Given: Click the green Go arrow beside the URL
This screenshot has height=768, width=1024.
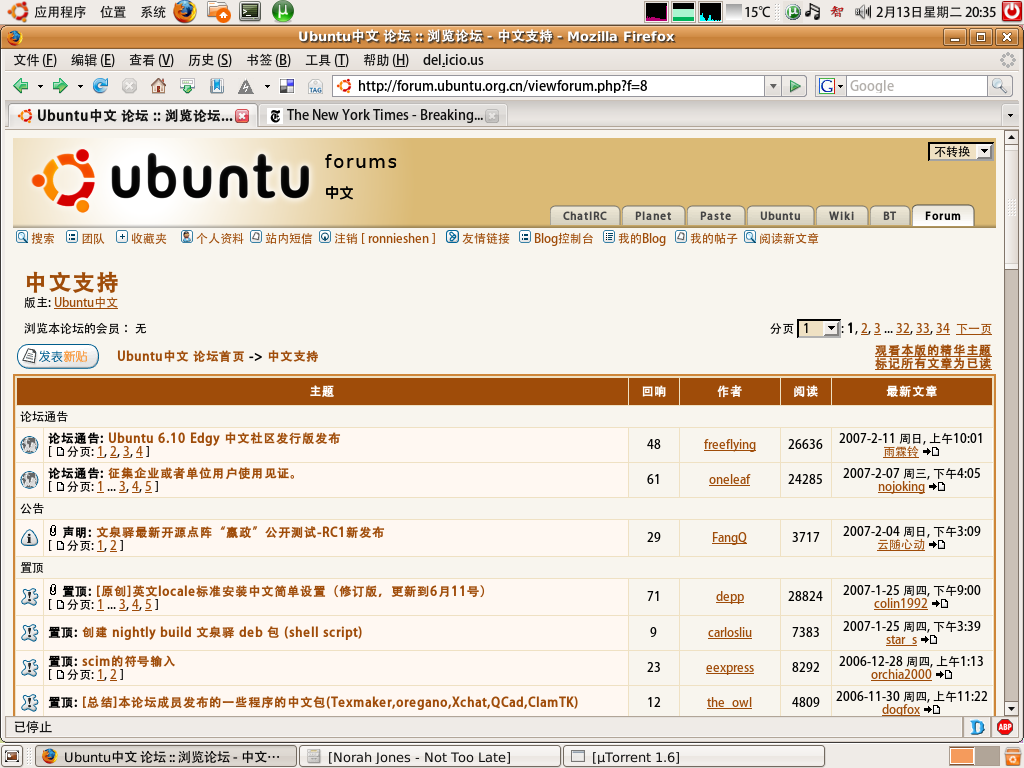Looking at the screenshot, I should 795,86.
